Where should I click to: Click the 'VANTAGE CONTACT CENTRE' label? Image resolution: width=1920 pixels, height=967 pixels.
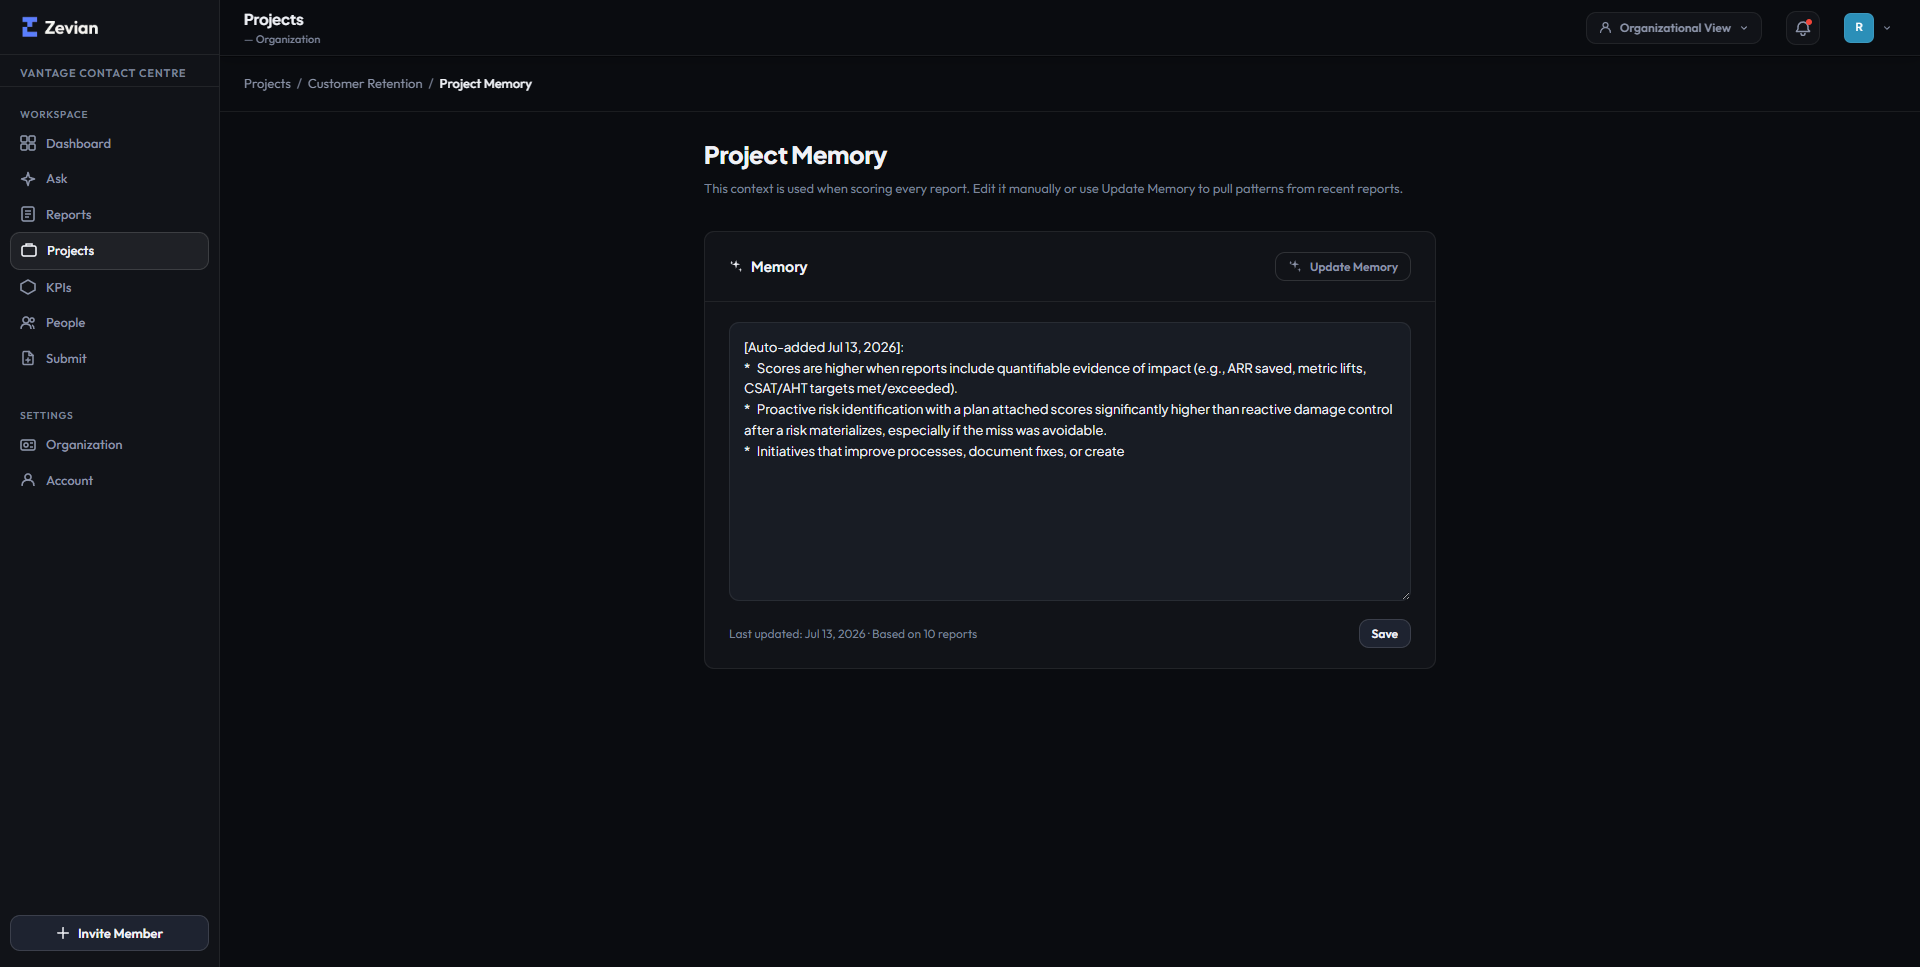(103, 73)
